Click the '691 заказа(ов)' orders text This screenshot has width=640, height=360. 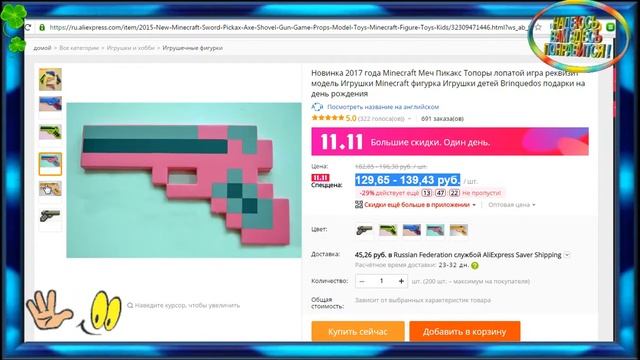(x=442, y=119)
